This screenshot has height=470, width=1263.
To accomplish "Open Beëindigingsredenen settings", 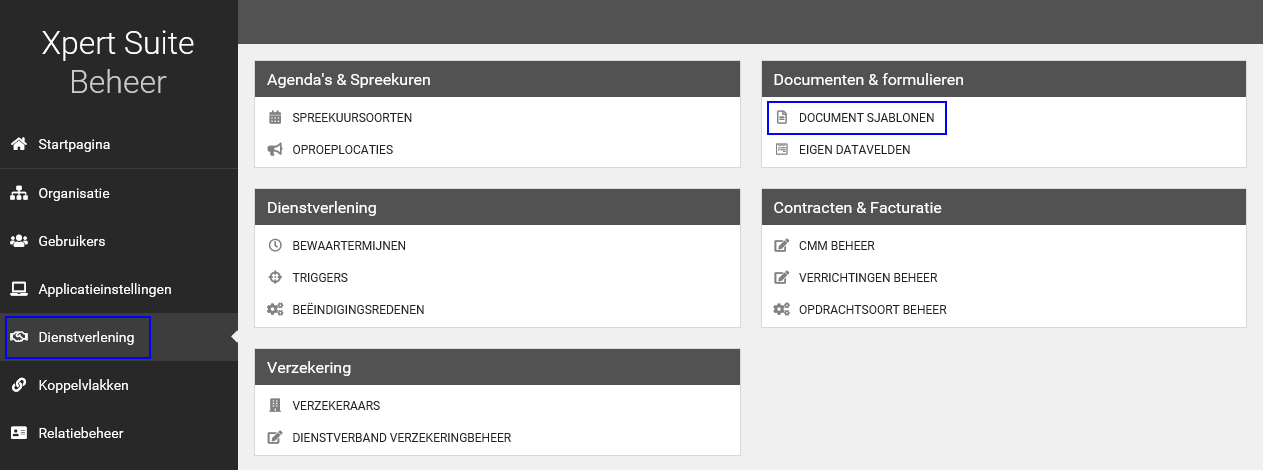I will point(358,310).
